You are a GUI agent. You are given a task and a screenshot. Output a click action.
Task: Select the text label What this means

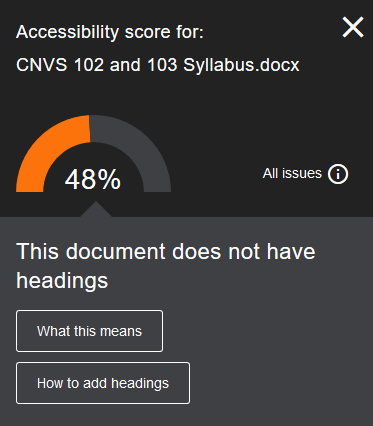(89, 331)
